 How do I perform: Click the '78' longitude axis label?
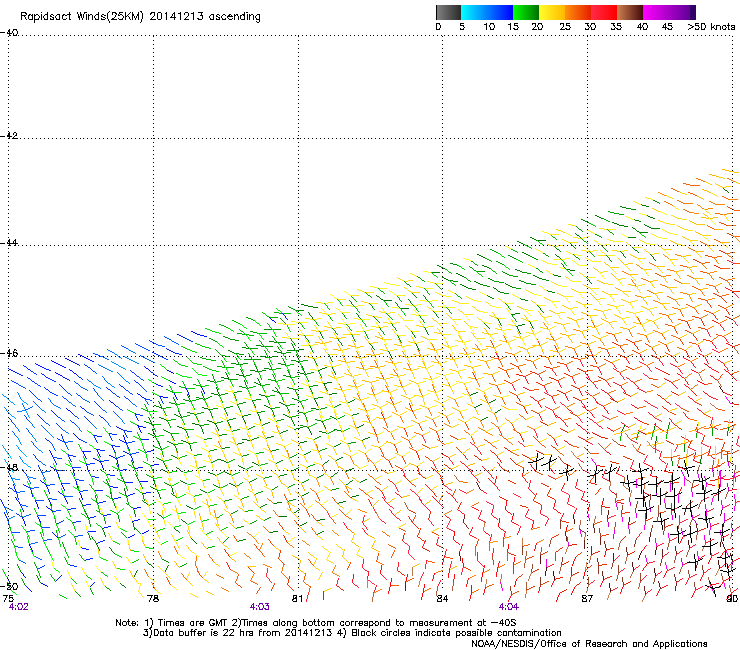tap(153, 598)
